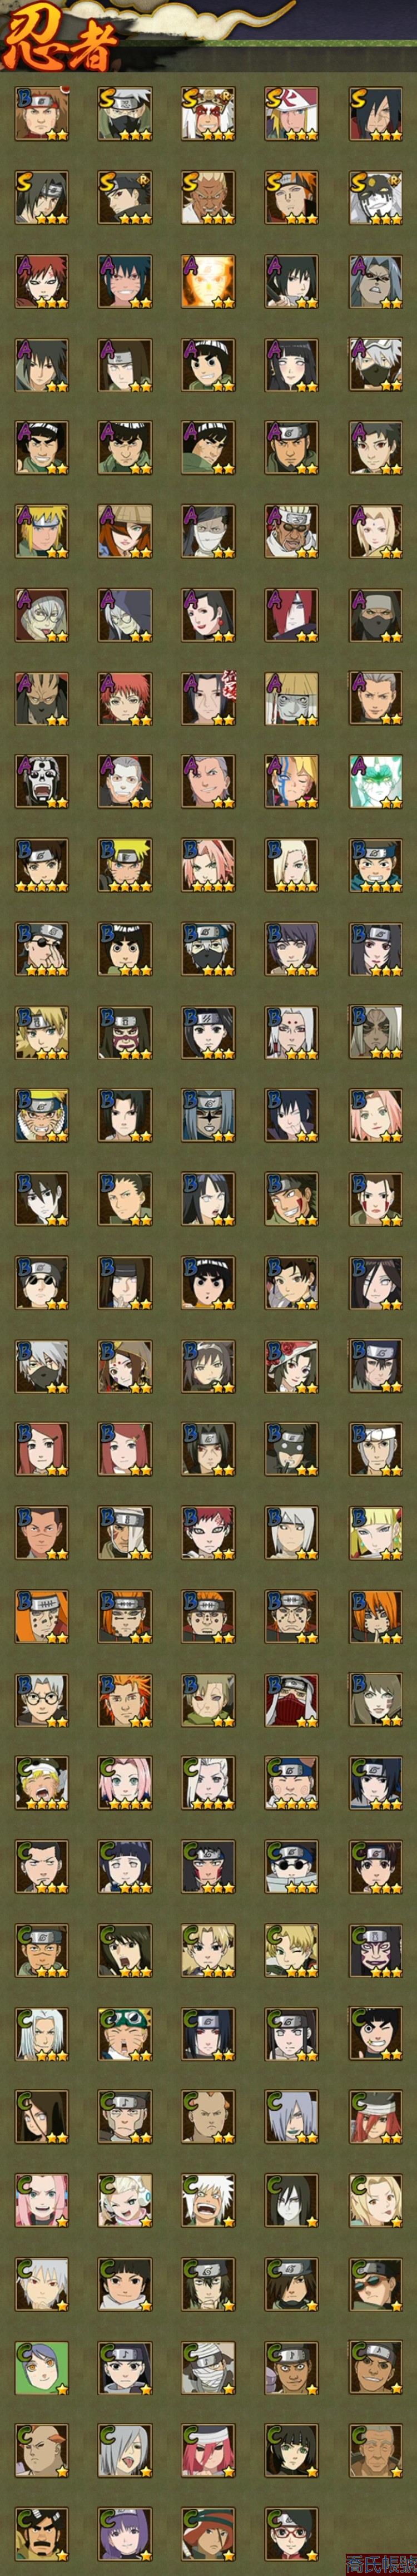This screenshot has width=417, height=2576.
Task: Choose B-rank Rock Lee with bowl haircut
Action: click(125, 949)
